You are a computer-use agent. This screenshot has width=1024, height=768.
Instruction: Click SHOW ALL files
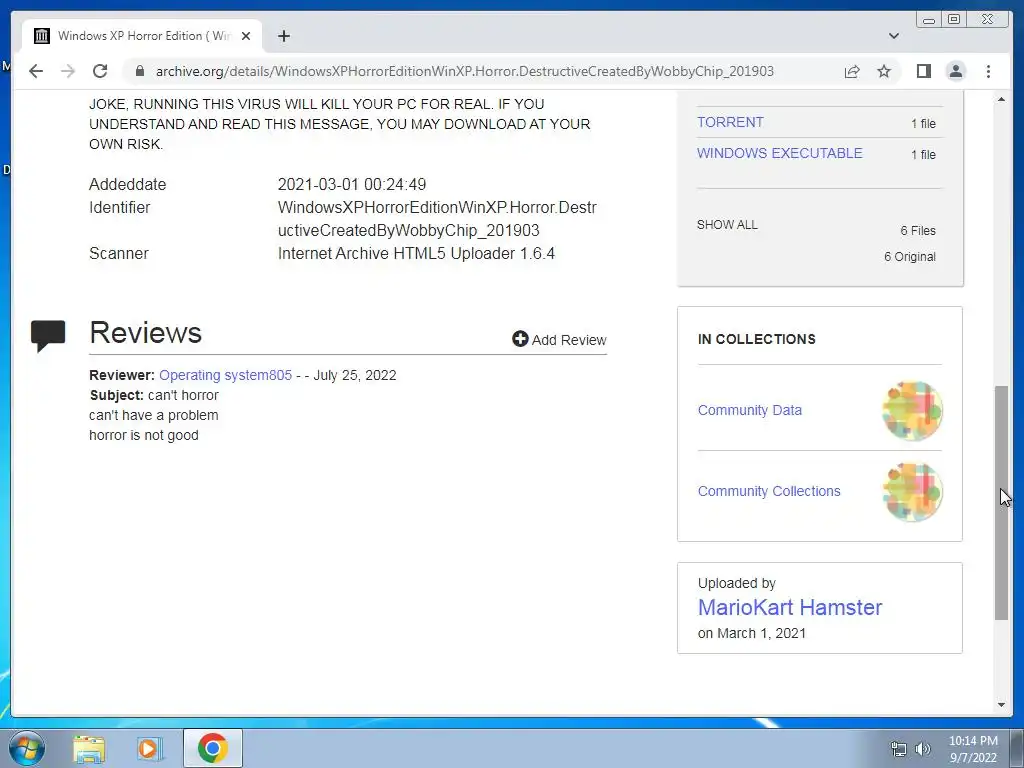coord(727,225)
